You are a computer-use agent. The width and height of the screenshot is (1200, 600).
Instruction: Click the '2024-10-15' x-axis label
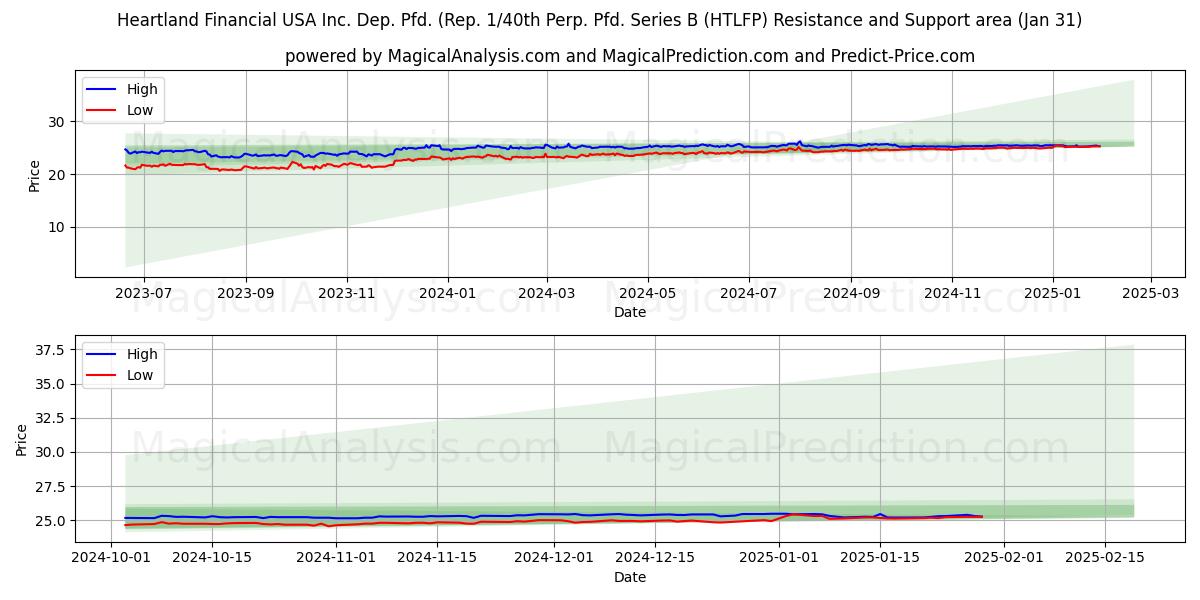(x=212, y=560)
